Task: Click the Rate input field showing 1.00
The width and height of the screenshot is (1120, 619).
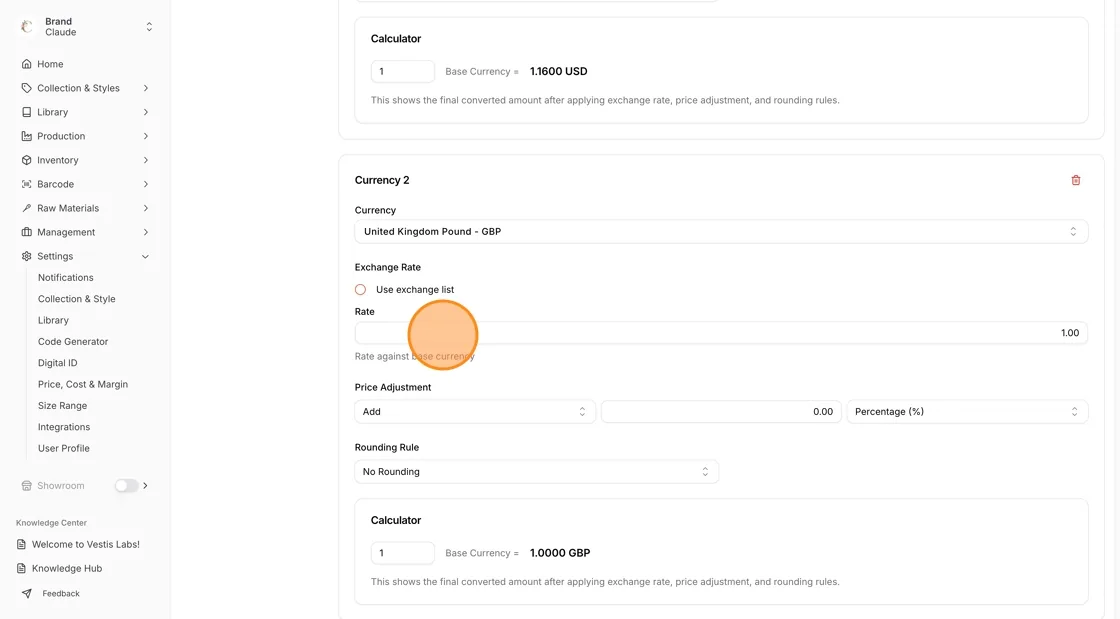Action: point(721,333)
